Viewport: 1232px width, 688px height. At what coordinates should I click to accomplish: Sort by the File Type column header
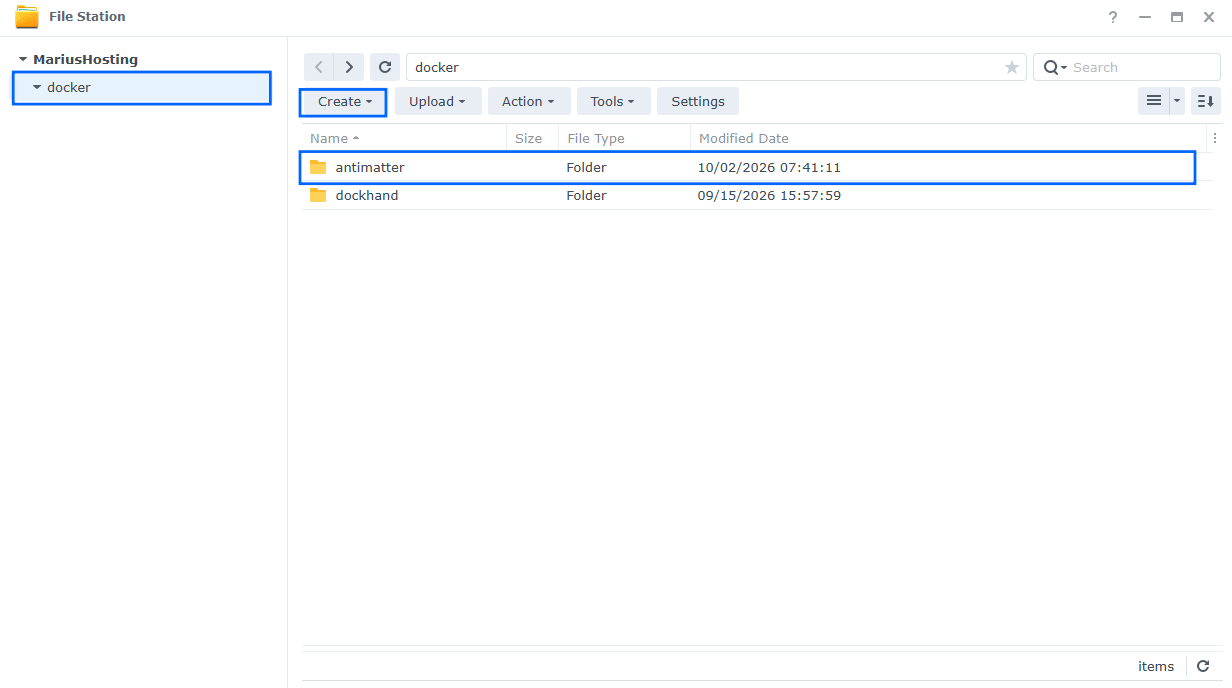point(624,138)
